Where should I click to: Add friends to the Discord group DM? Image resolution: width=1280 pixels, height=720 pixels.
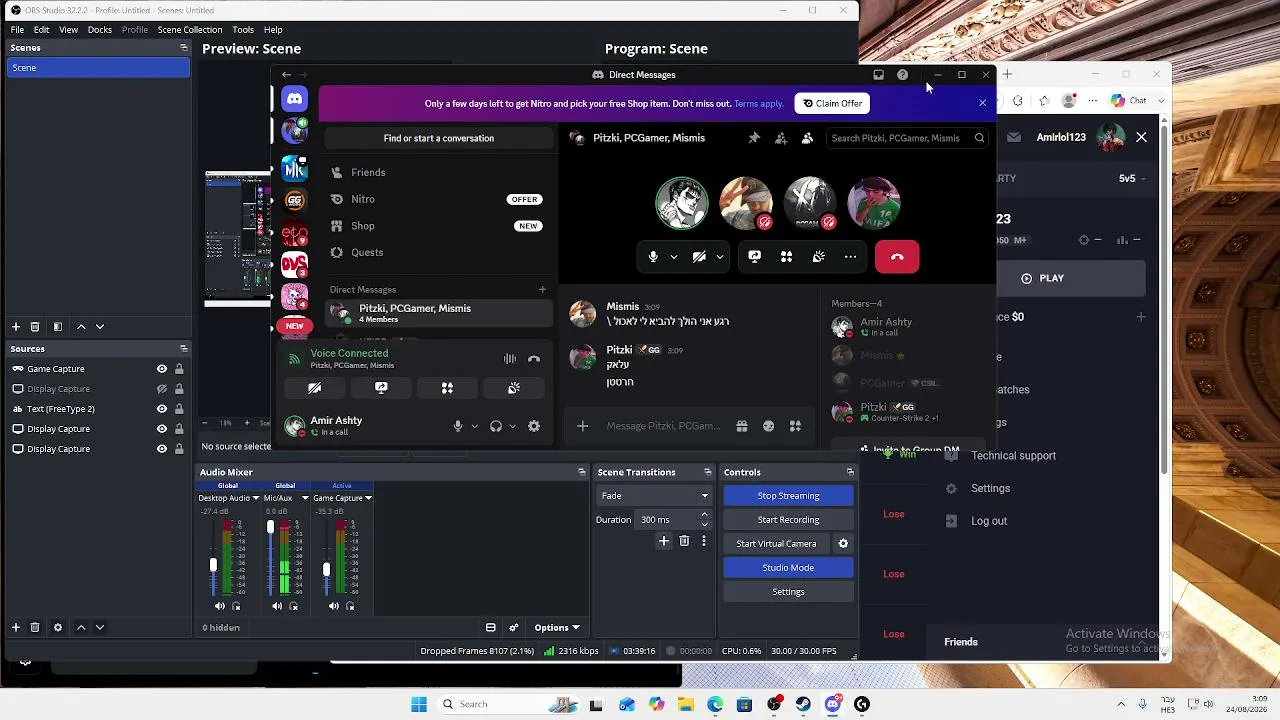[781, 138]
